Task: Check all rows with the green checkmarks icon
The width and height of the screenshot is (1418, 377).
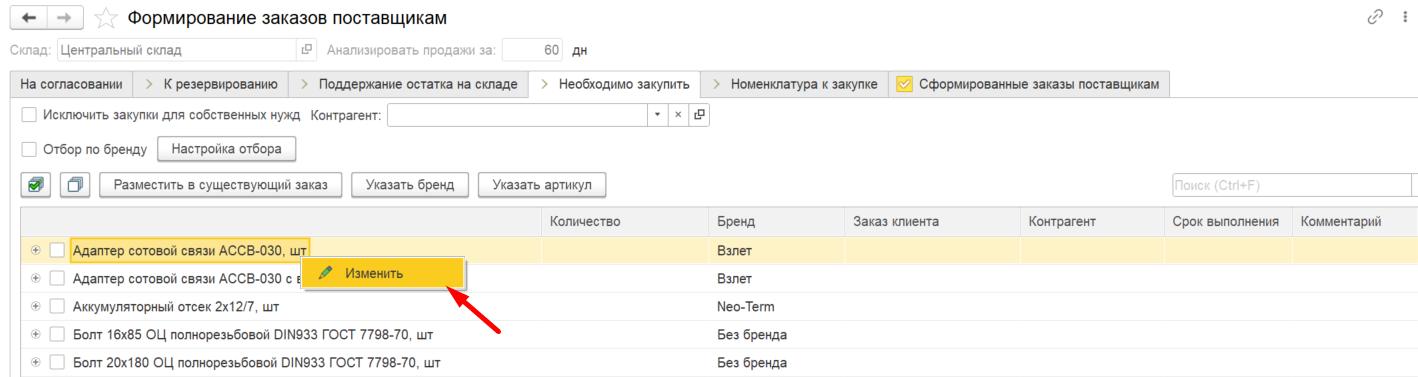Action: click(36, 184)
